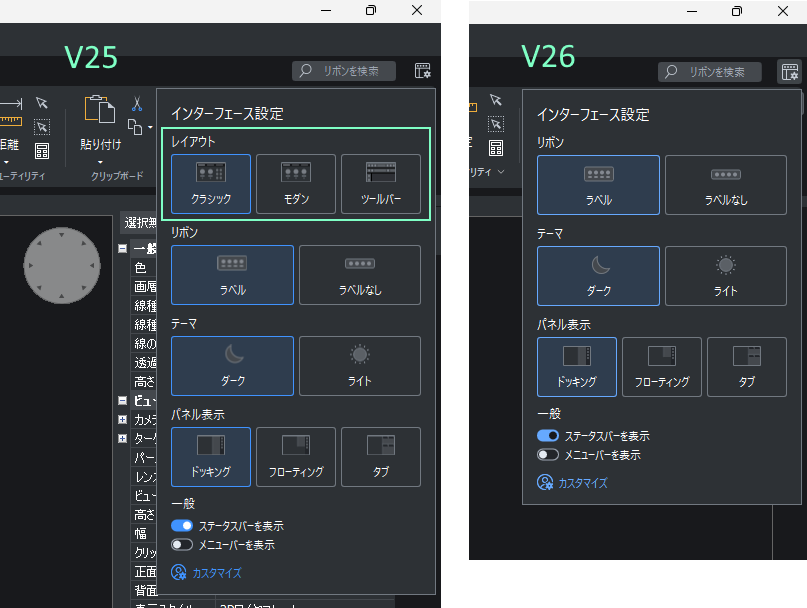The image size is (807, 608).
Task: Turn on メニューバーを表示 in V26
Action: (x=547, y=454)
